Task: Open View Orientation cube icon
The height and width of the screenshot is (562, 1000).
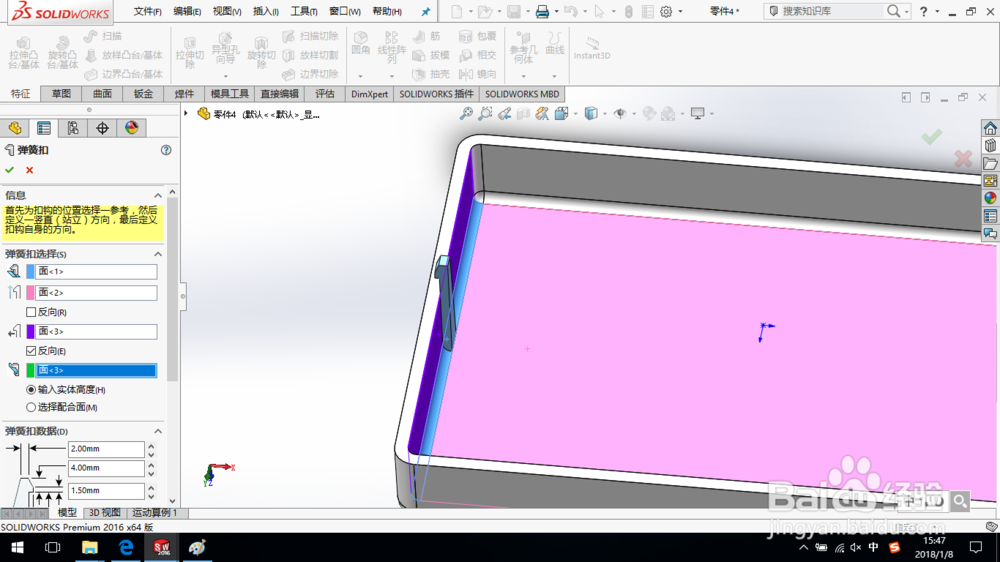Action: click(561, 114)
